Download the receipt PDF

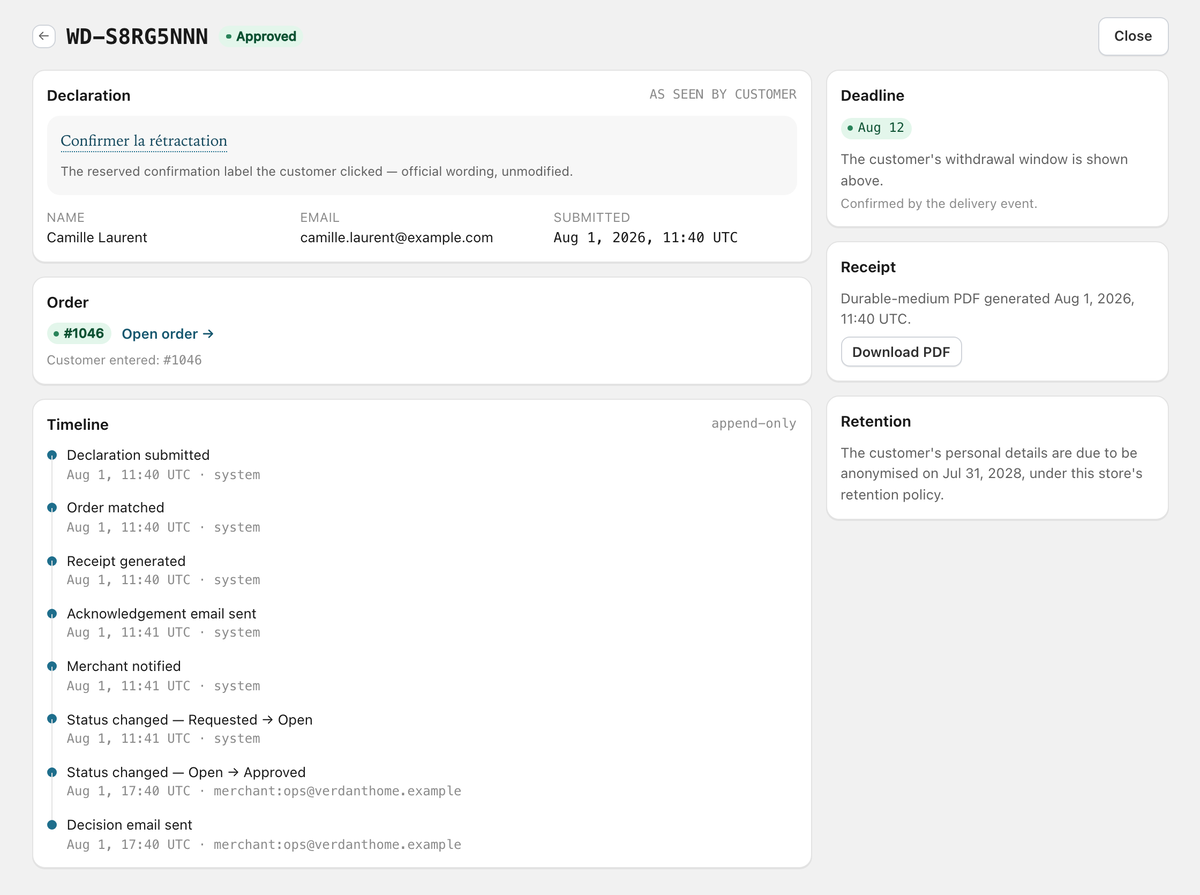coord(901,352)
